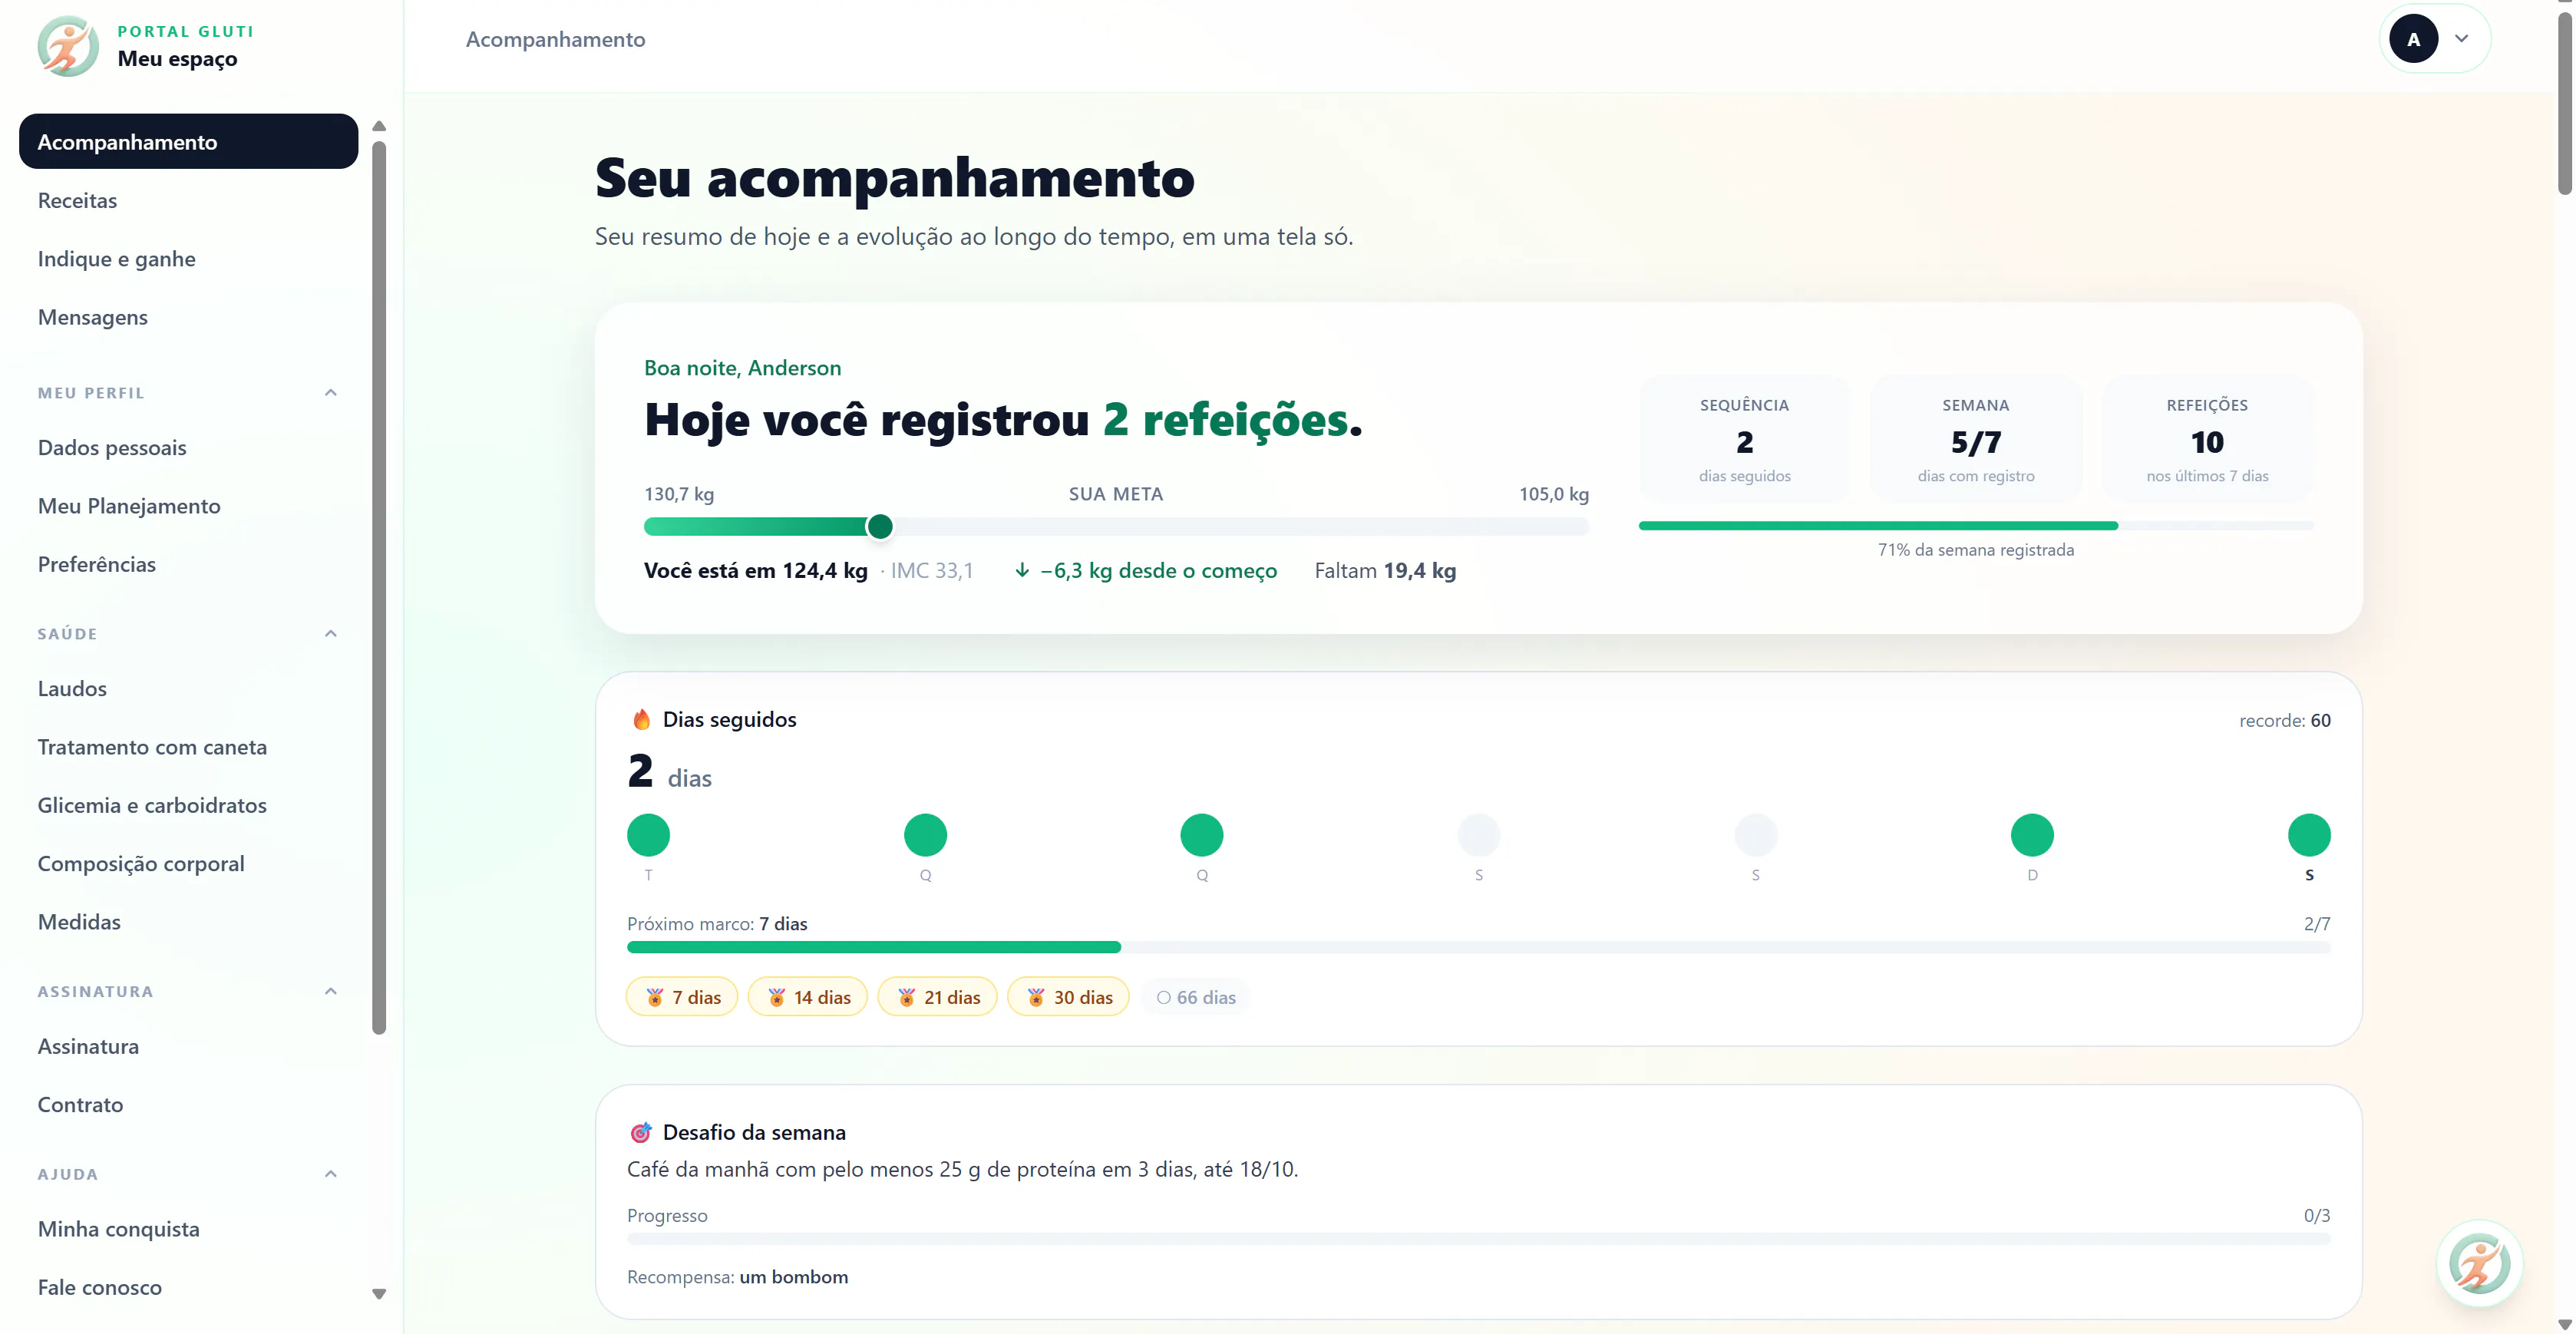Open the floating Gluti assistant button
2576x1334 pixels.
pyautogui.click(x=2479, y=1263)
